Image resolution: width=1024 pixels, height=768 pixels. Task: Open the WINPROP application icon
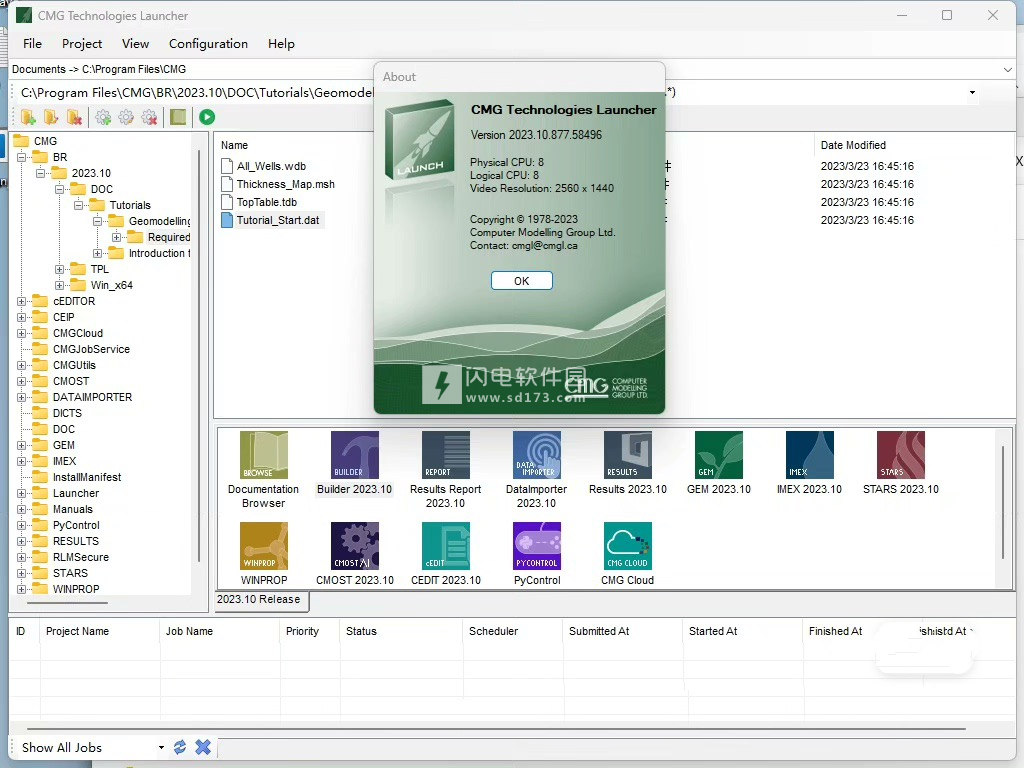point(264,546)
